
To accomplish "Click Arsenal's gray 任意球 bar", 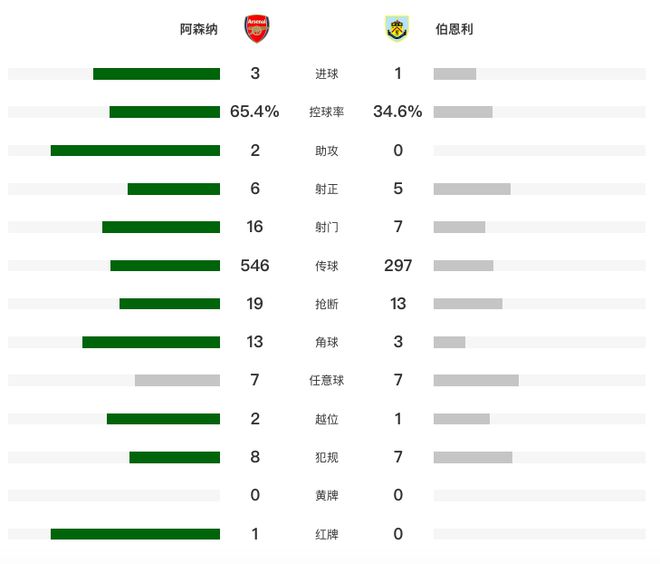I will pyautogui.click(x=177, y=380).
